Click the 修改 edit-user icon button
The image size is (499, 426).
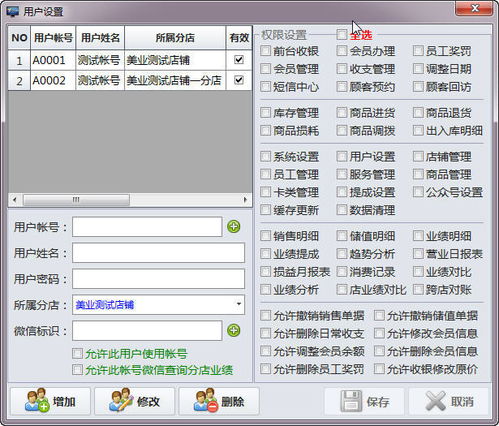(x=135, y=401)
